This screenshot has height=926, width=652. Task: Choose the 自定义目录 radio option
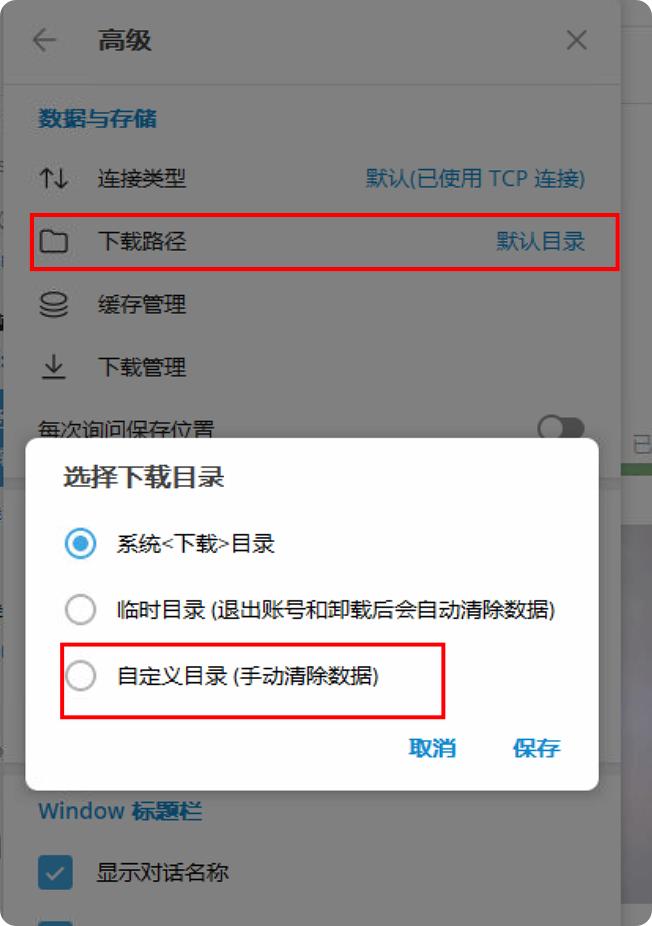pos(80,676)
